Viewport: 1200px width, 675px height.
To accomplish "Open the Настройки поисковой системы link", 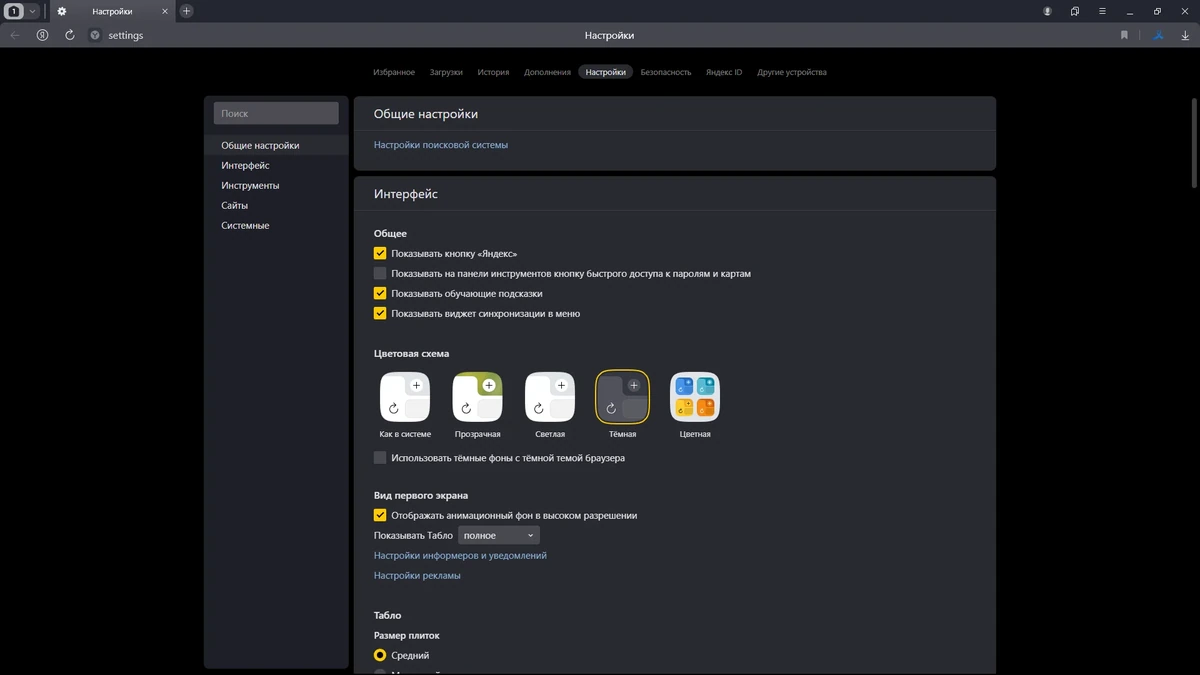I will point(441,145).
